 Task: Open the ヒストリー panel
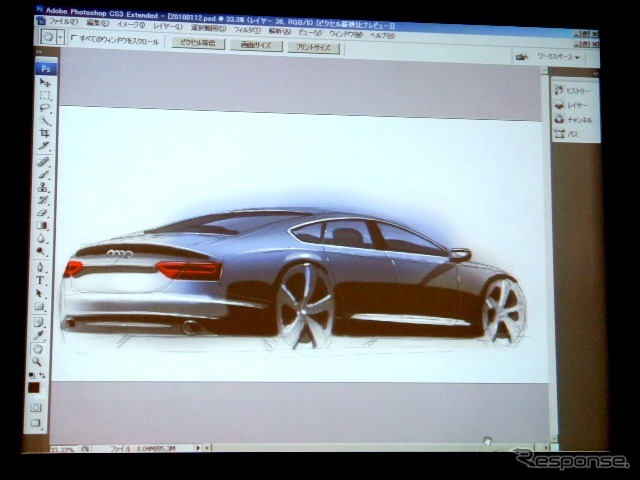tap(572, 91)
